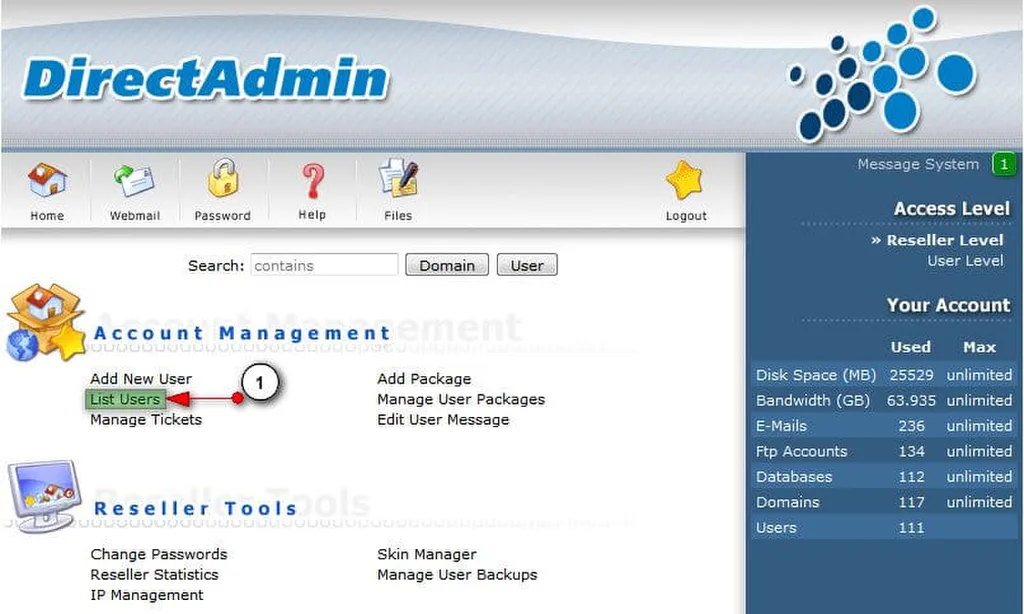Click the Your Account heading
Screen dimensions: 1024x614
click(948, 304)
